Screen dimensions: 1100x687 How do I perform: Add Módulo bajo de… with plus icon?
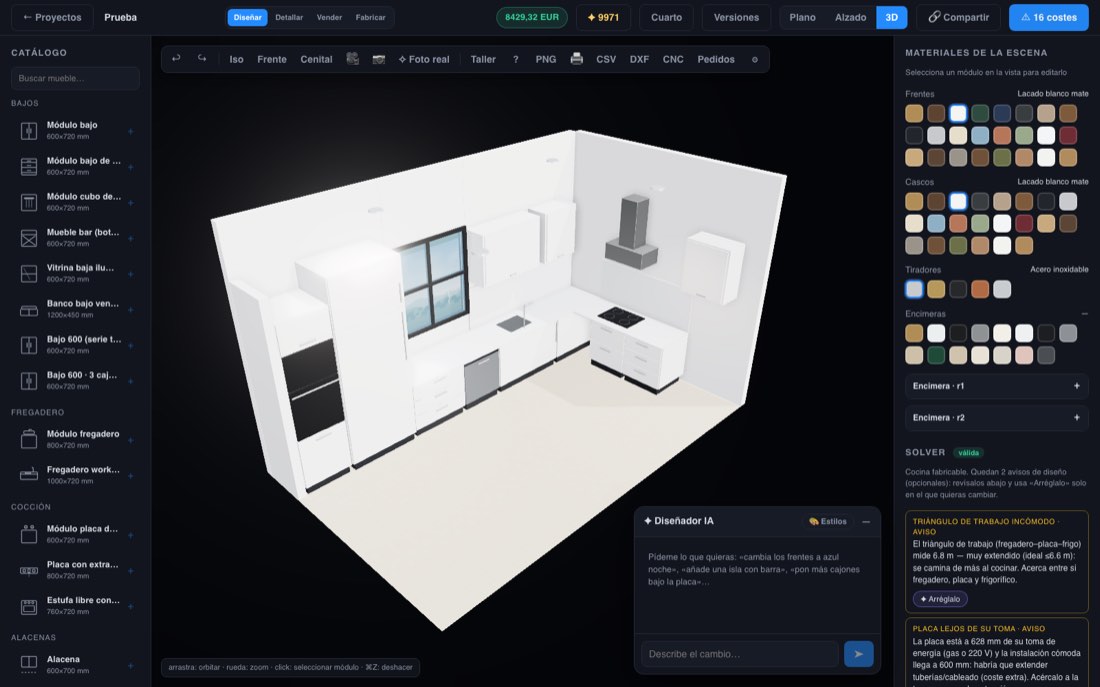point(130,167)
